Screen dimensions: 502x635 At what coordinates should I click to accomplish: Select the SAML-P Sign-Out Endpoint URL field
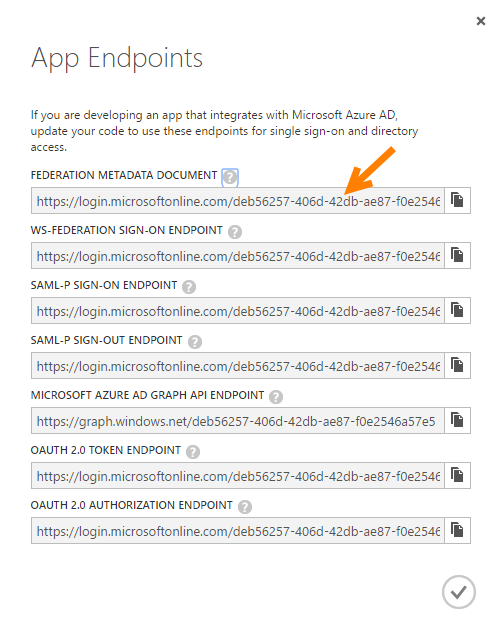click(238, 366)
